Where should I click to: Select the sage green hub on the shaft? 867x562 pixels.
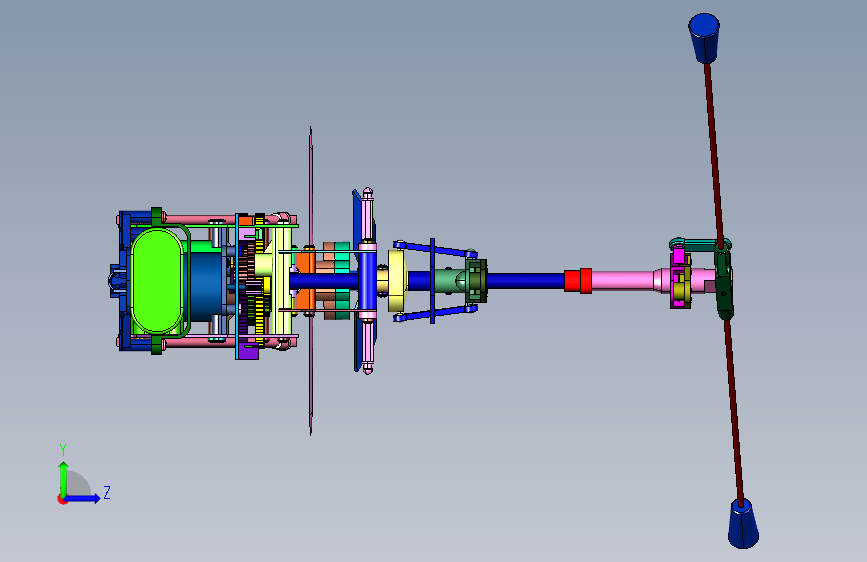coord(449,280)
